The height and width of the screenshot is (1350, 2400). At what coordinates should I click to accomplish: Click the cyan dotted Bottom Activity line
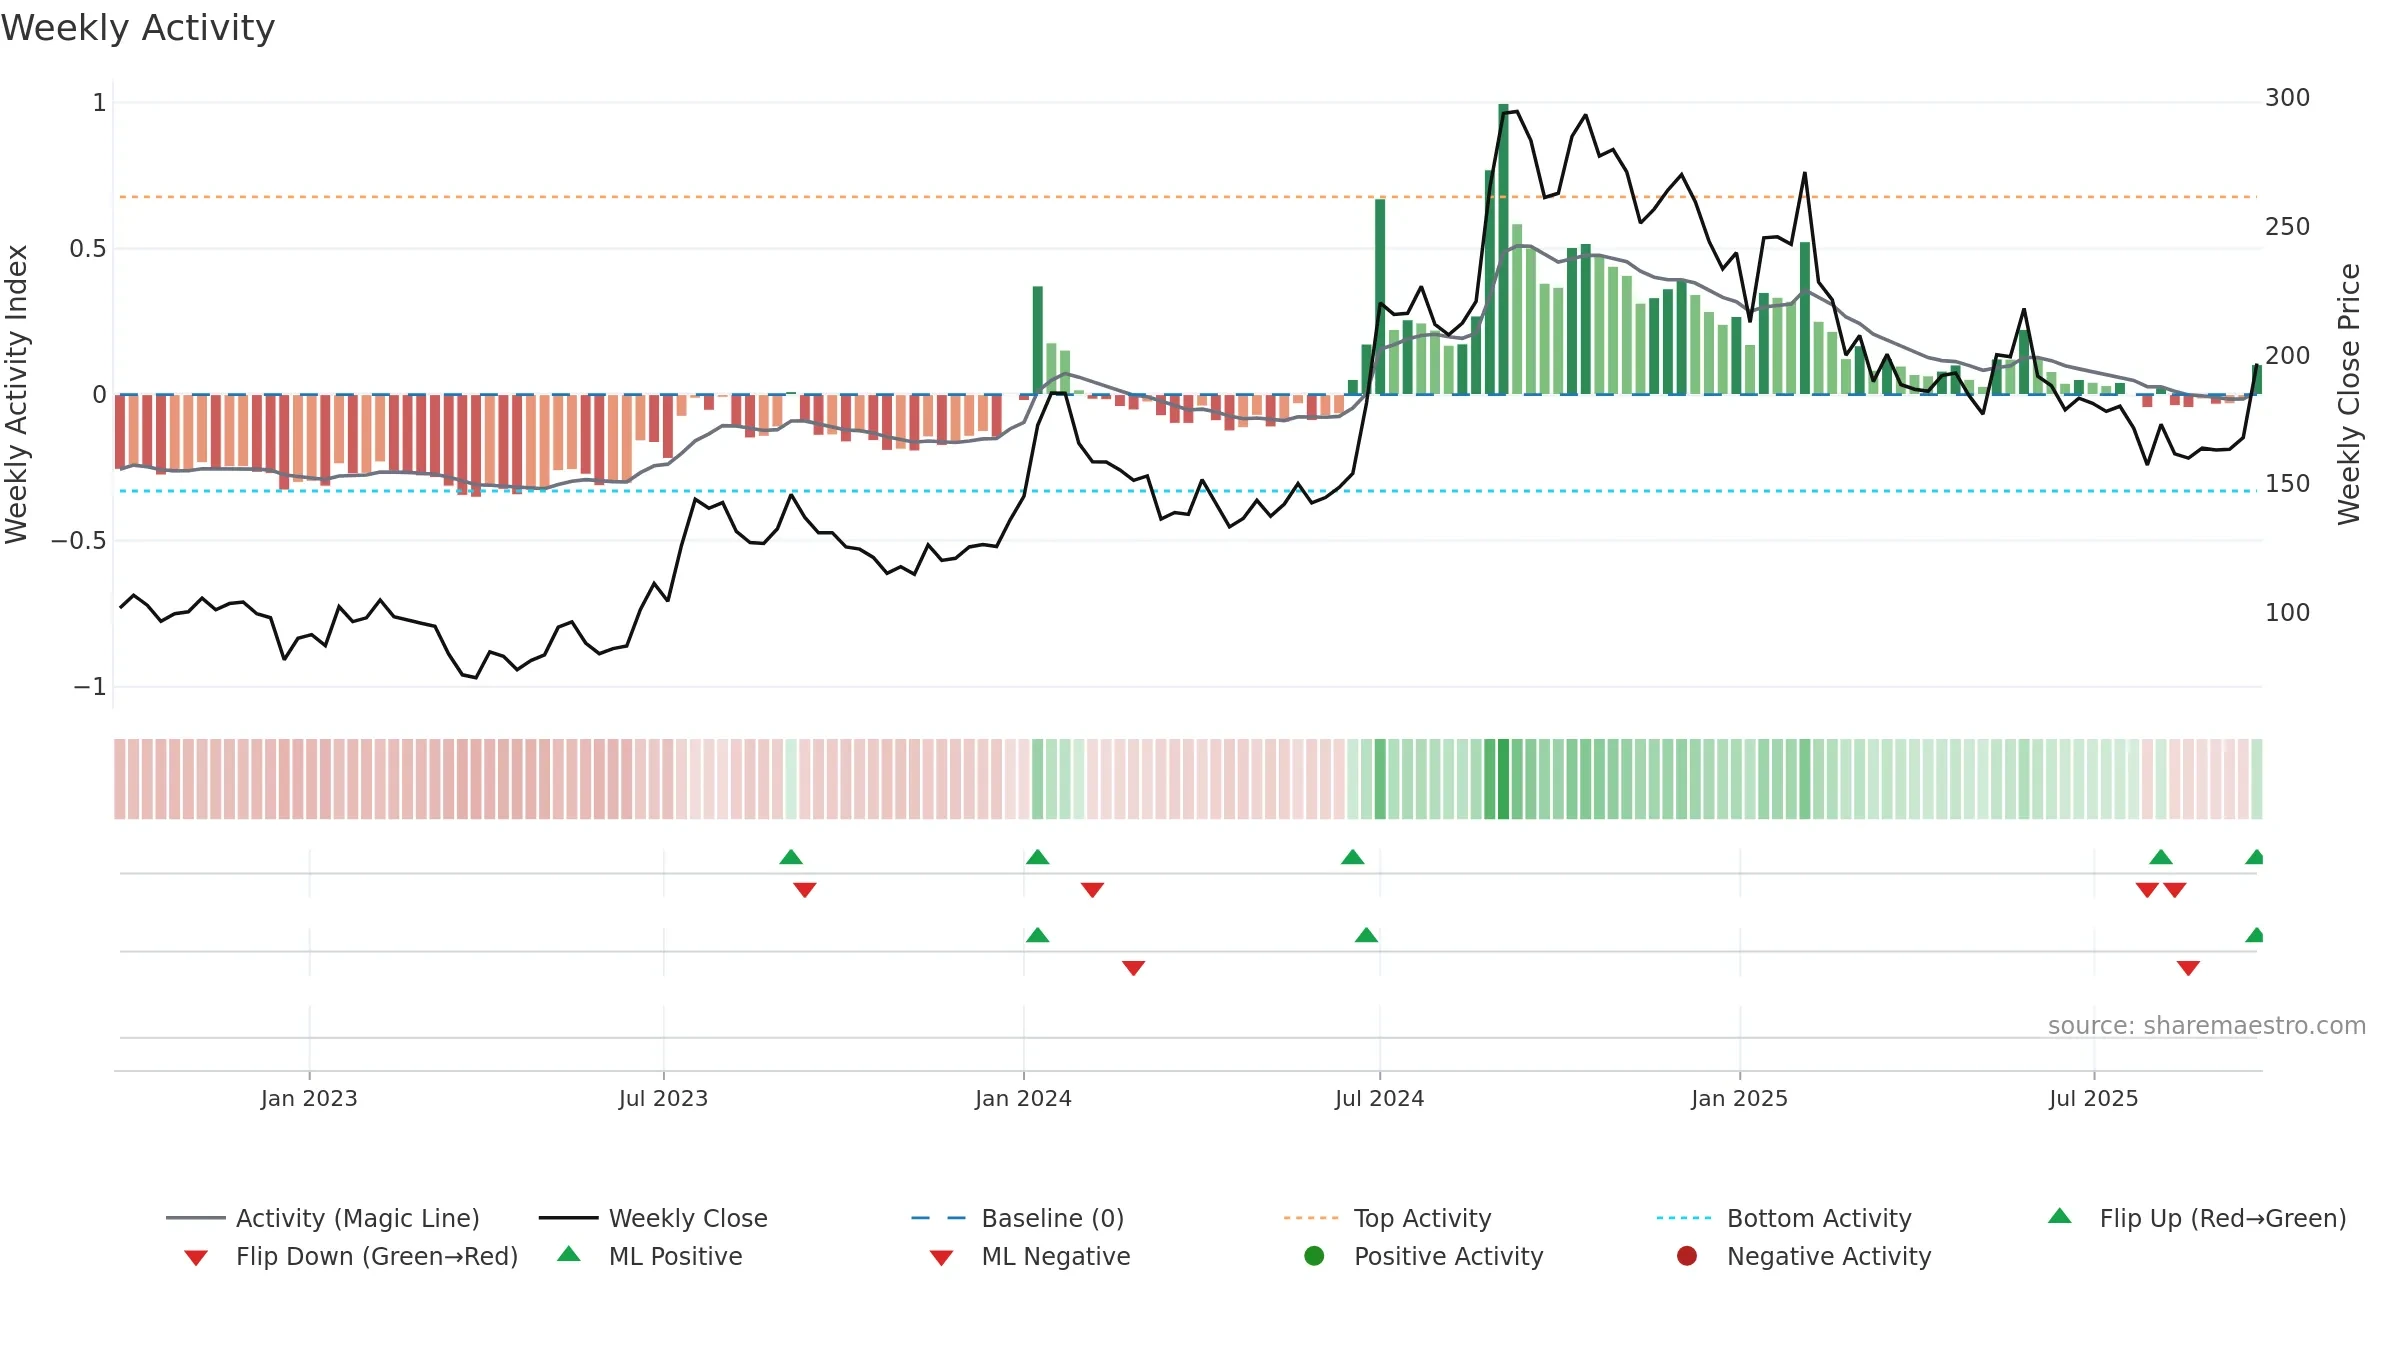point(1188,491)
